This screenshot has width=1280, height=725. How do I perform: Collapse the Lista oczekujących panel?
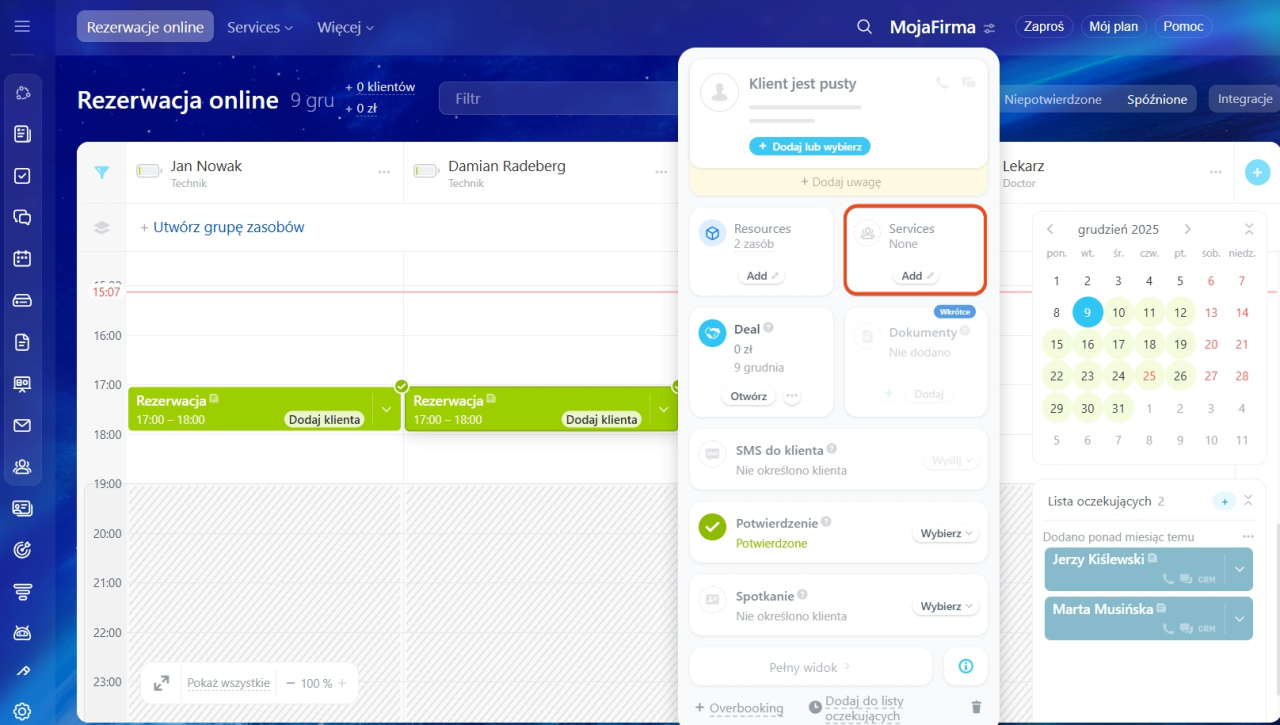pyautogui.click(x=1248, y=501)
